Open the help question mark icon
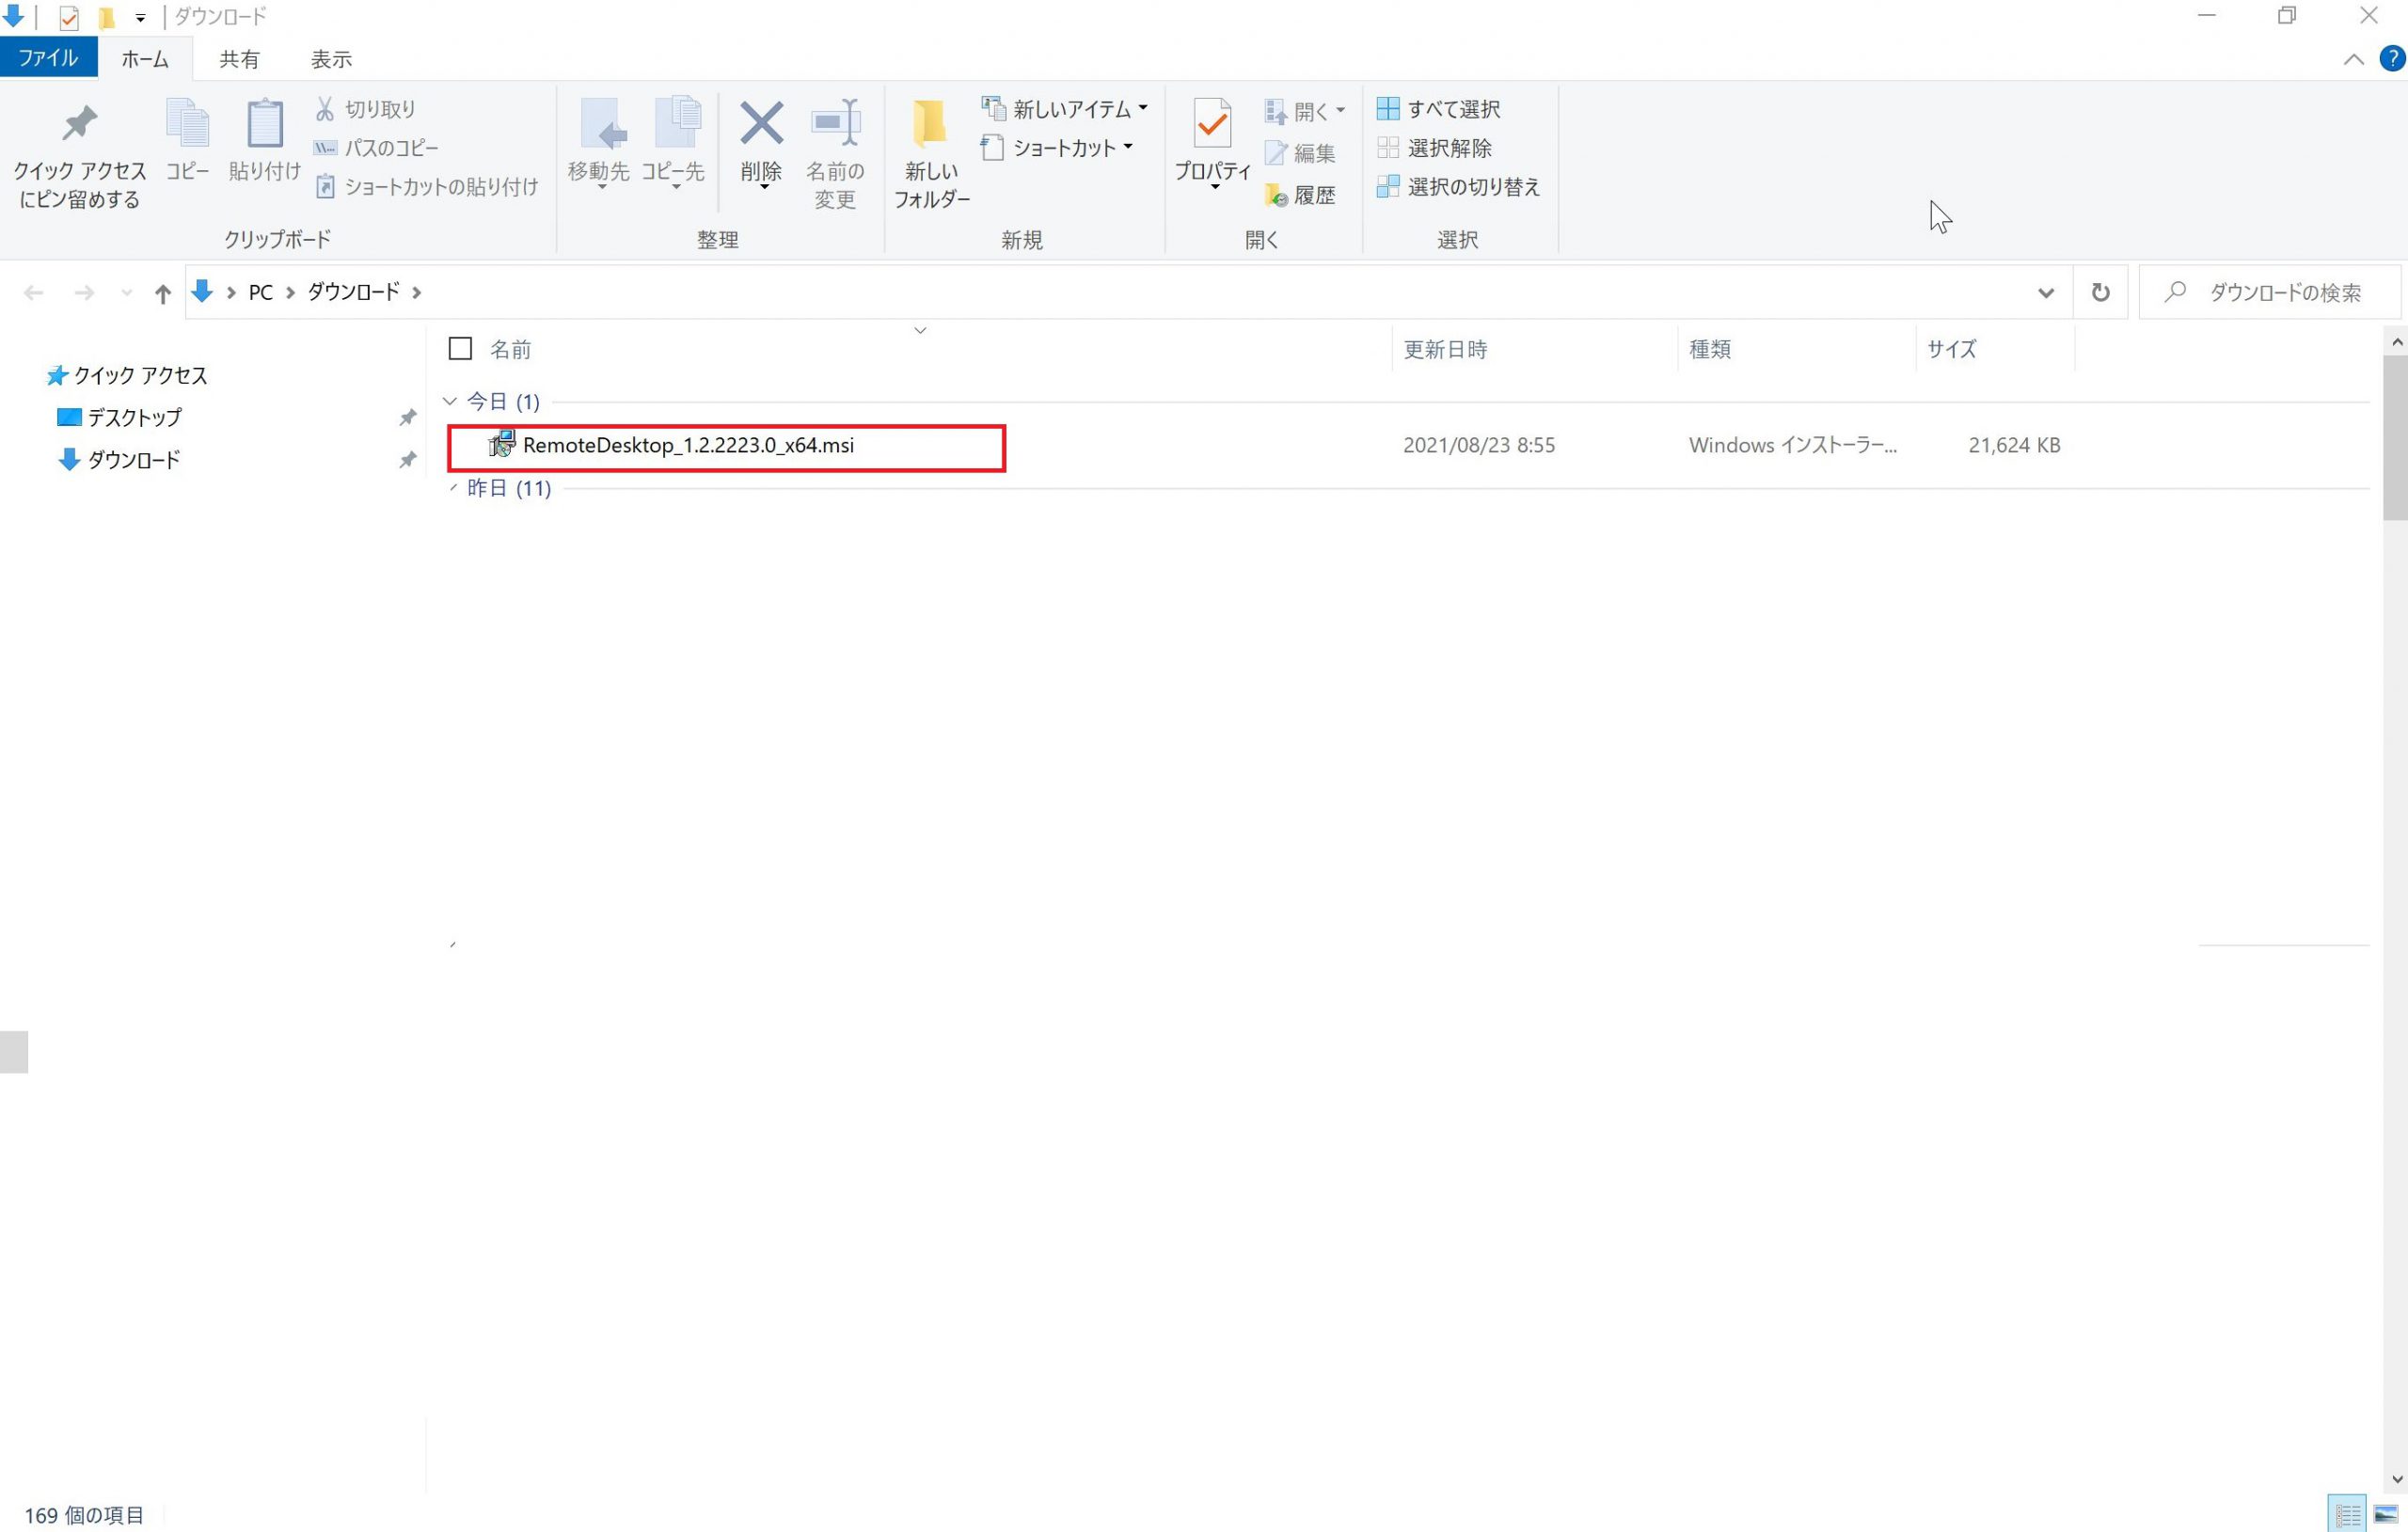The image size is (2408, 1532). pos(2391,59)
